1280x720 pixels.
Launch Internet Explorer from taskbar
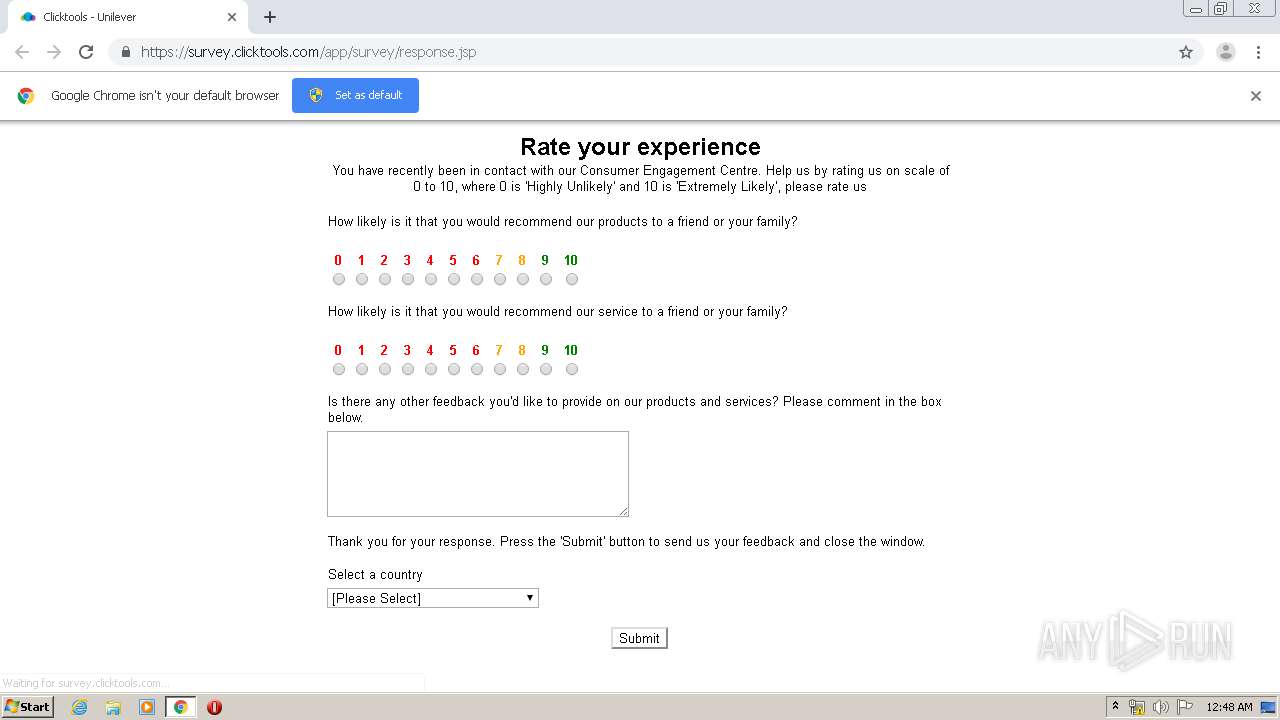click(x=79, y=707)
